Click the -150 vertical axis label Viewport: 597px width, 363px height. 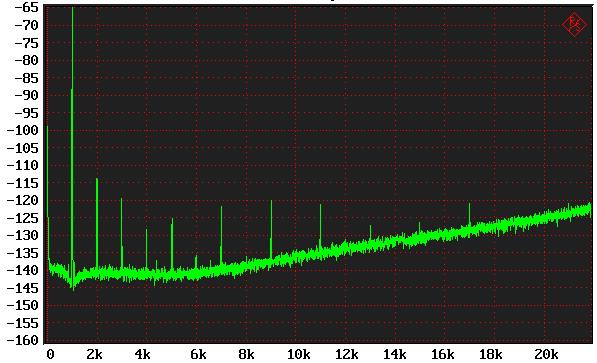coord(22,305)
